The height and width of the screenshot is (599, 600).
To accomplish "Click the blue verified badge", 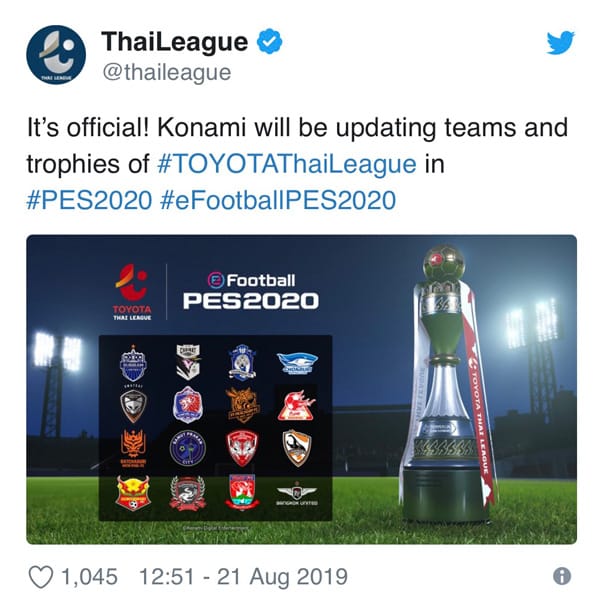I will coord(269,41).
